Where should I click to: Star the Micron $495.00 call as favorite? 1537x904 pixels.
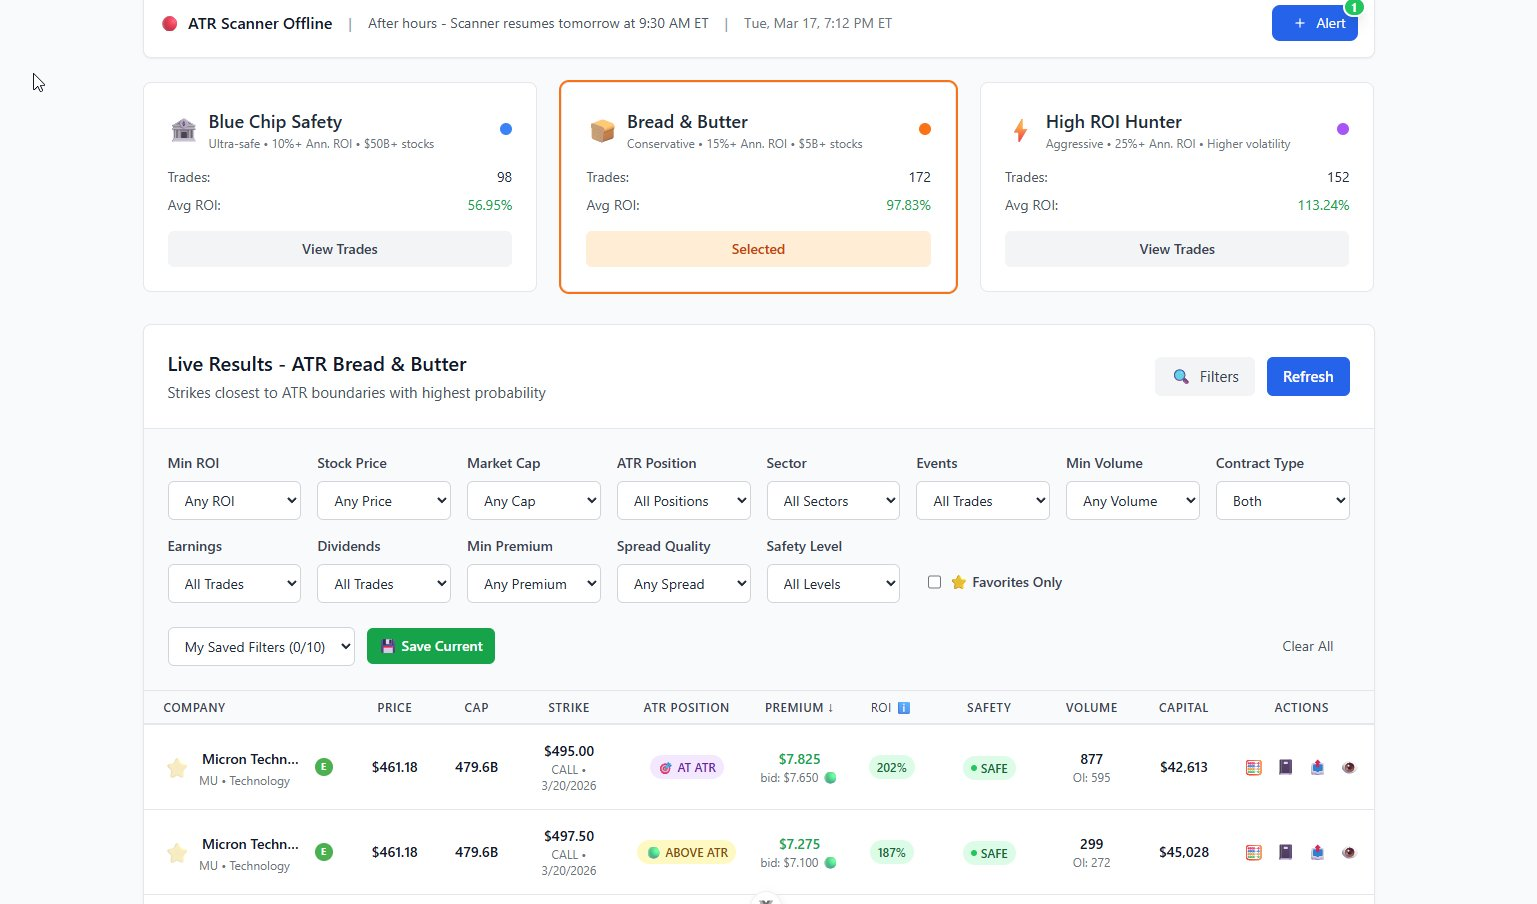point(177,768)
